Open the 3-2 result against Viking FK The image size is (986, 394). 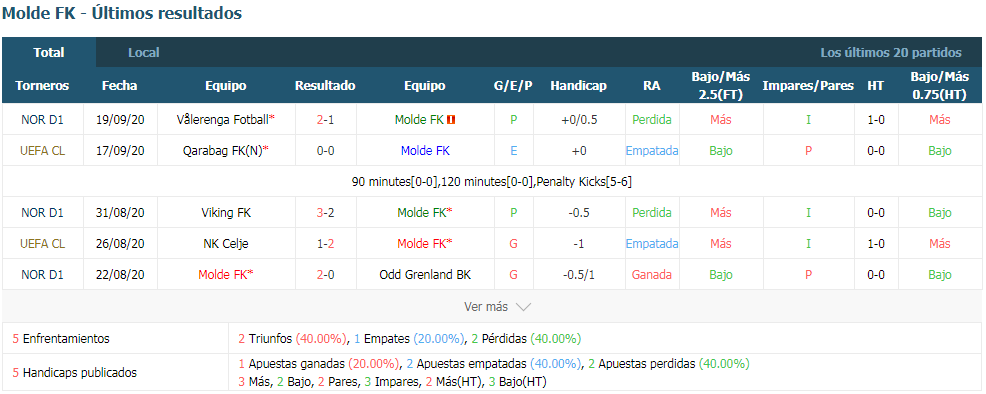(x=325, y=213)
